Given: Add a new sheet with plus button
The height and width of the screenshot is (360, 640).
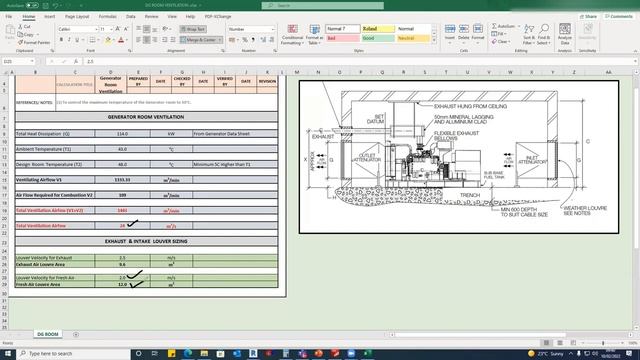Looking at the screenshot, I should click(76, 334).
